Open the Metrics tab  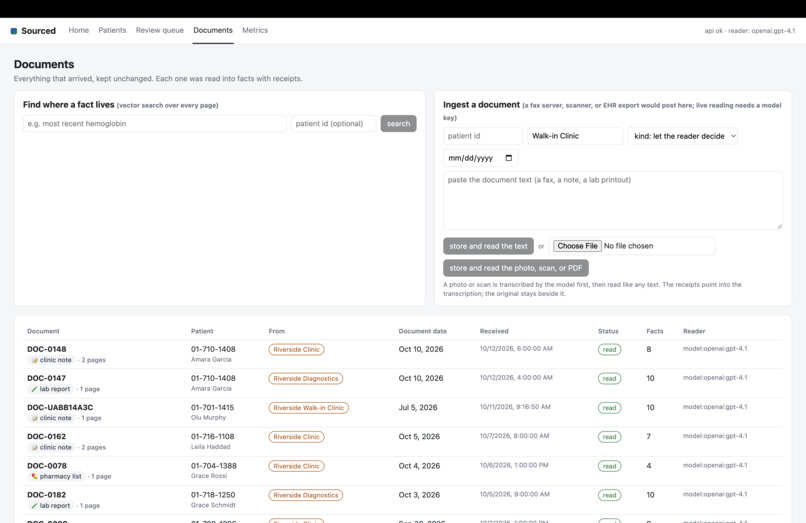point(255,30)
